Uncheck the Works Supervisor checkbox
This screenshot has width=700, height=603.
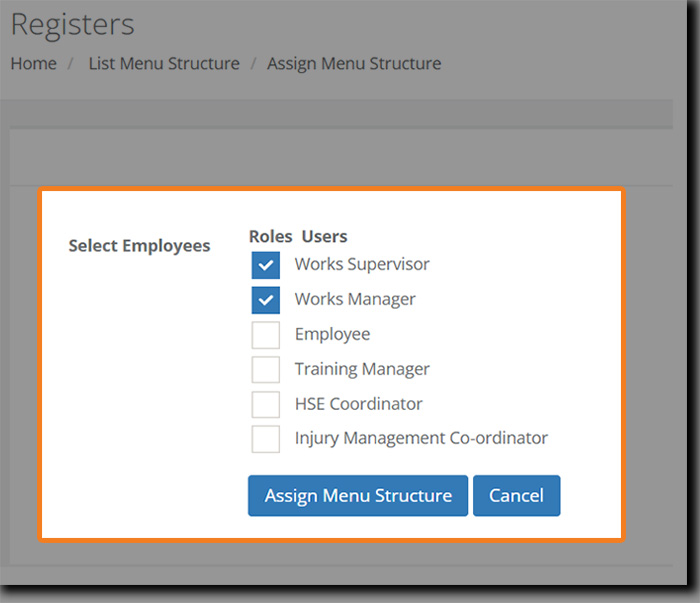coord(266,266)
